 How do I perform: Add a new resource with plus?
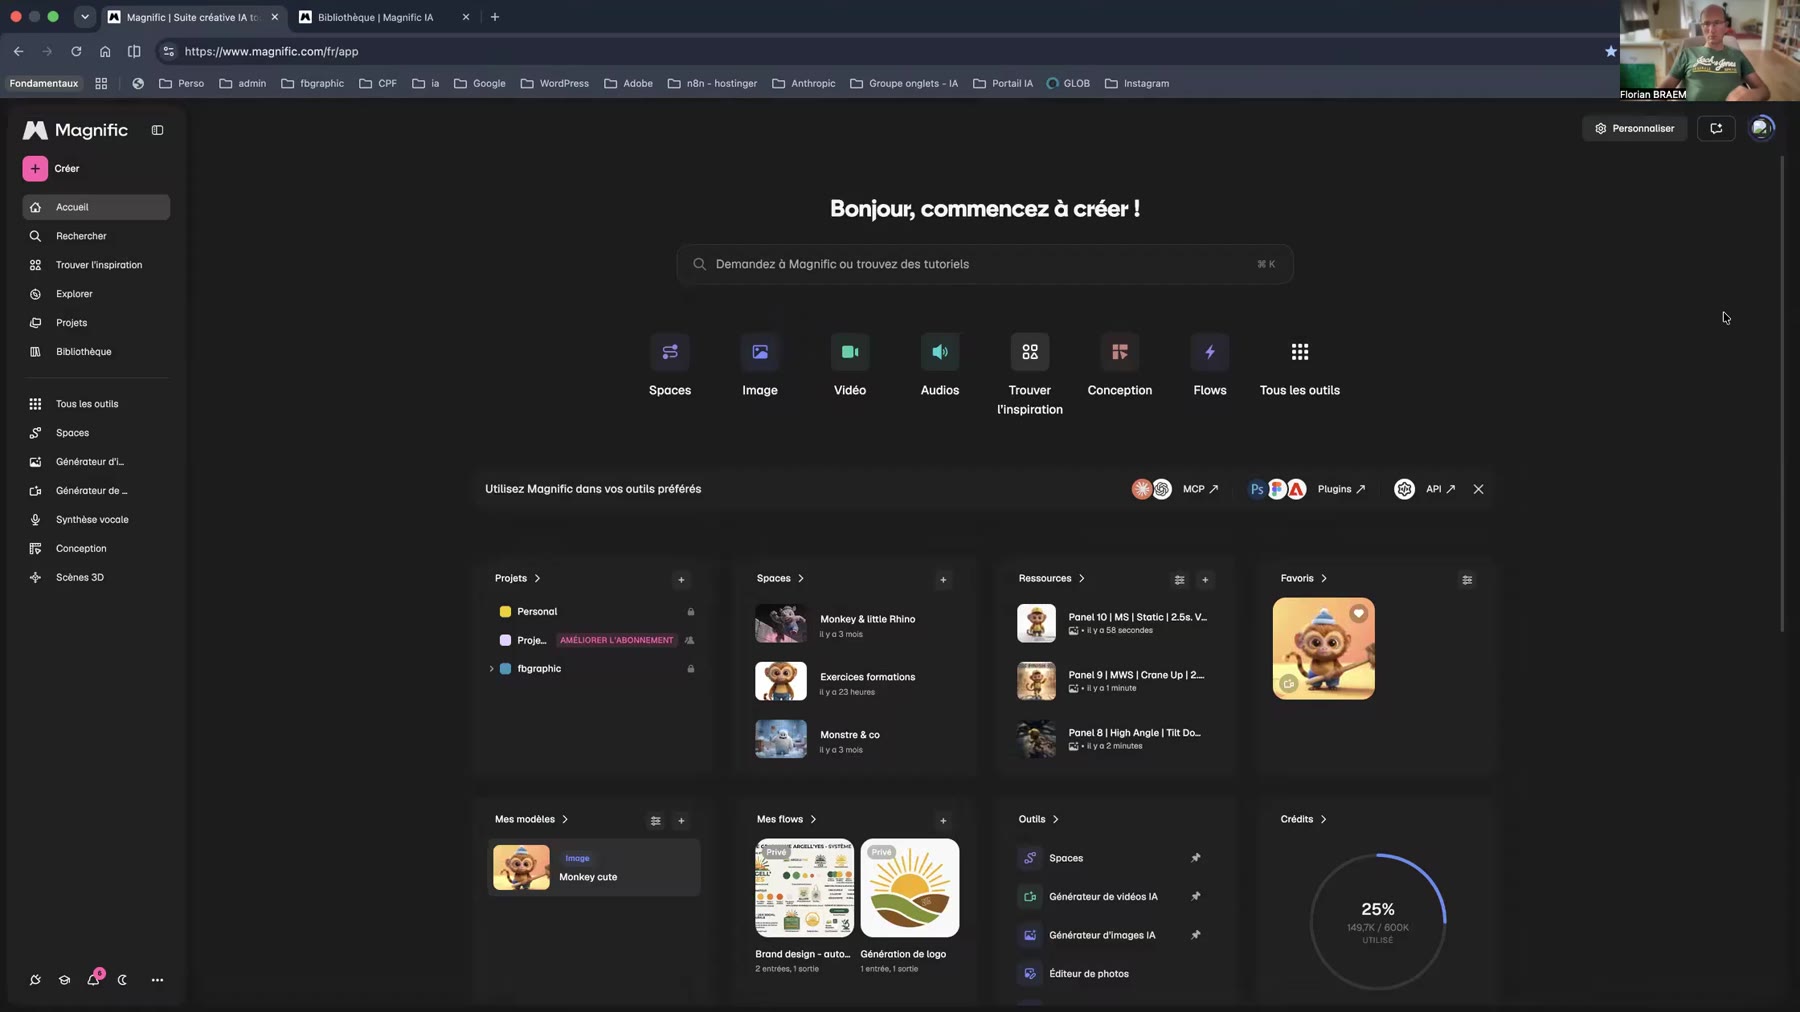1205,579
